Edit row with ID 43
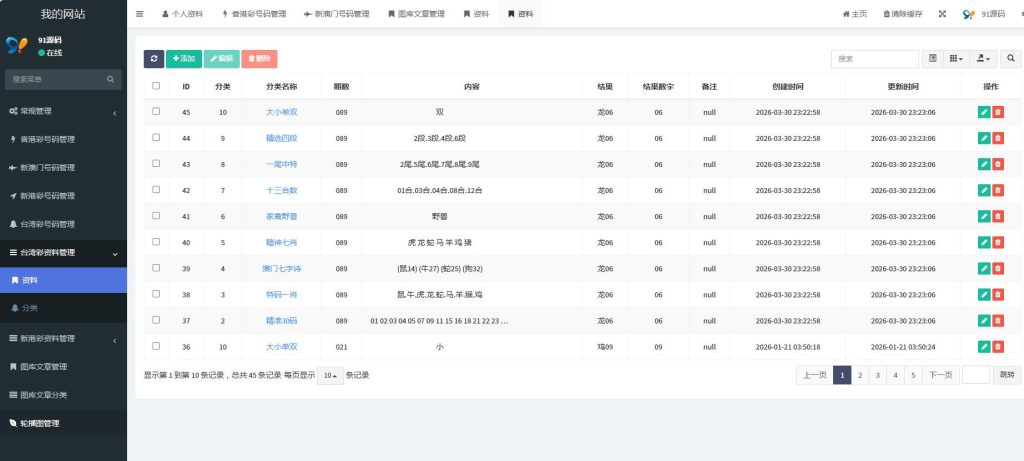This screenshot has width=1024, height=461. tap(984, 164)
